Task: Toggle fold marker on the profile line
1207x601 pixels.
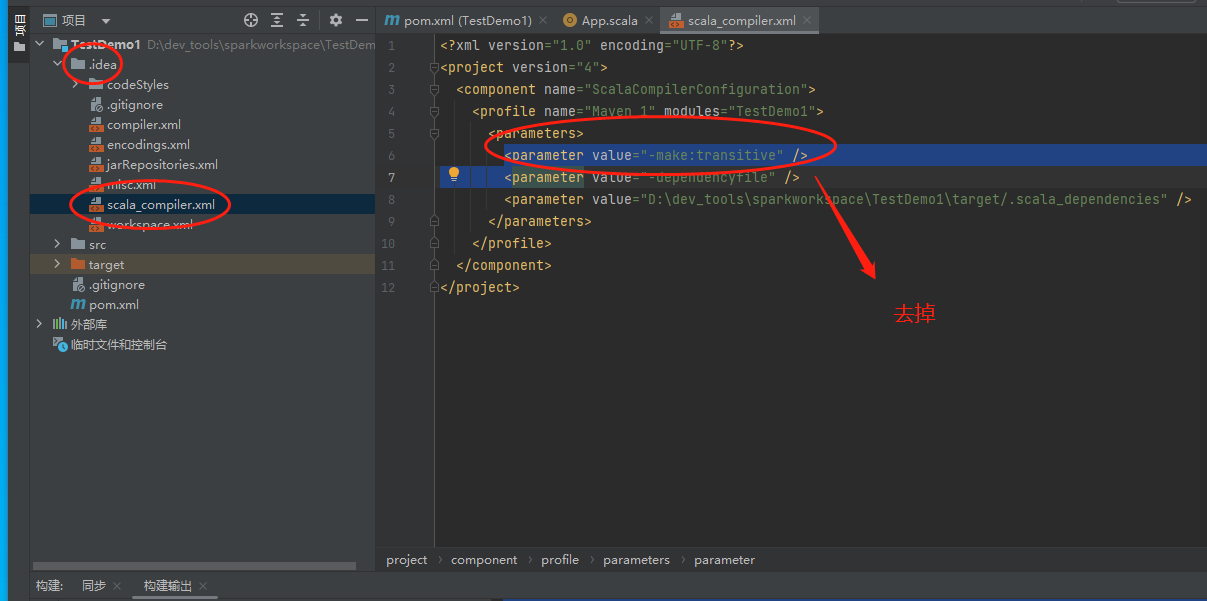Action: point(434,111)
